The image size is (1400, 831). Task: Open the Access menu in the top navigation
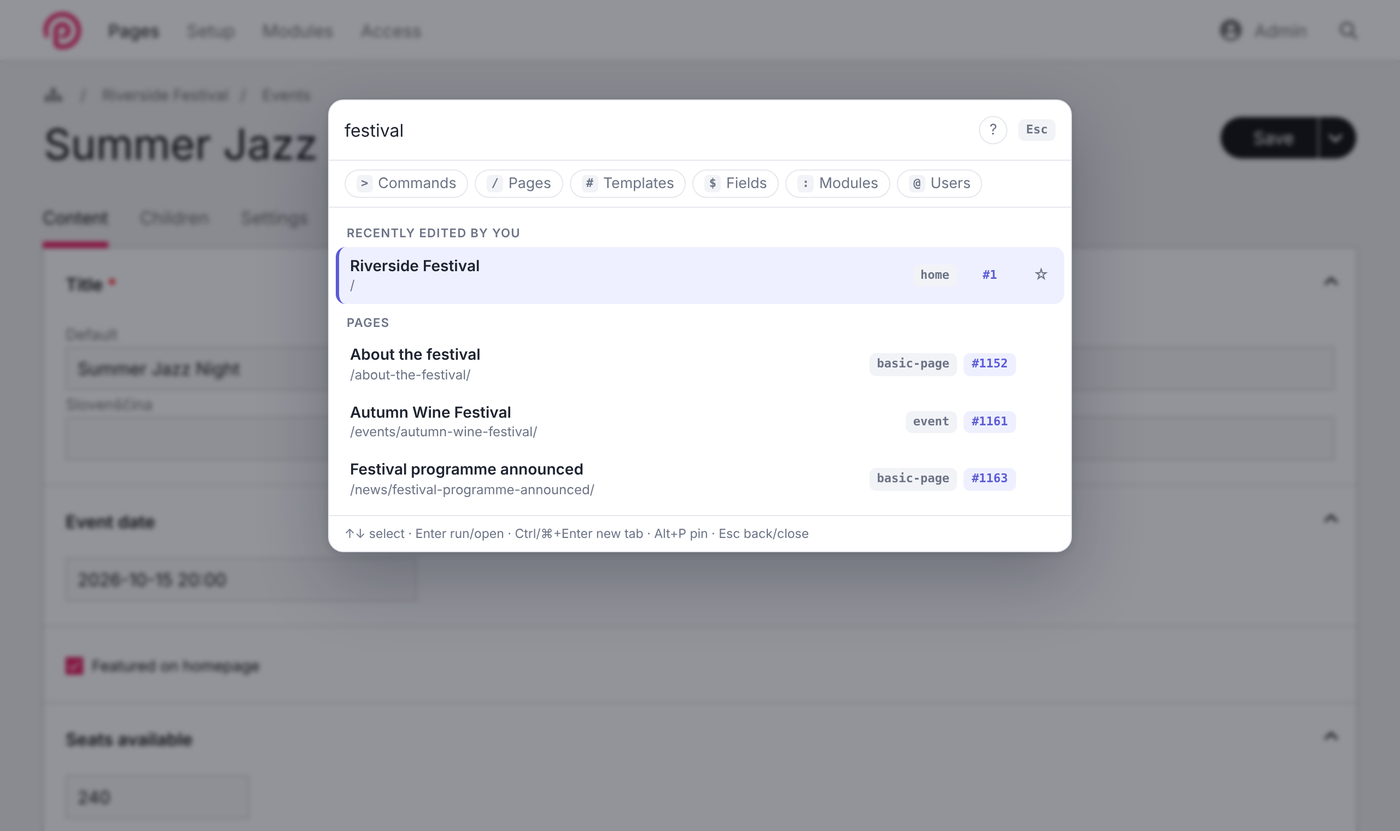tap(391, 31)
